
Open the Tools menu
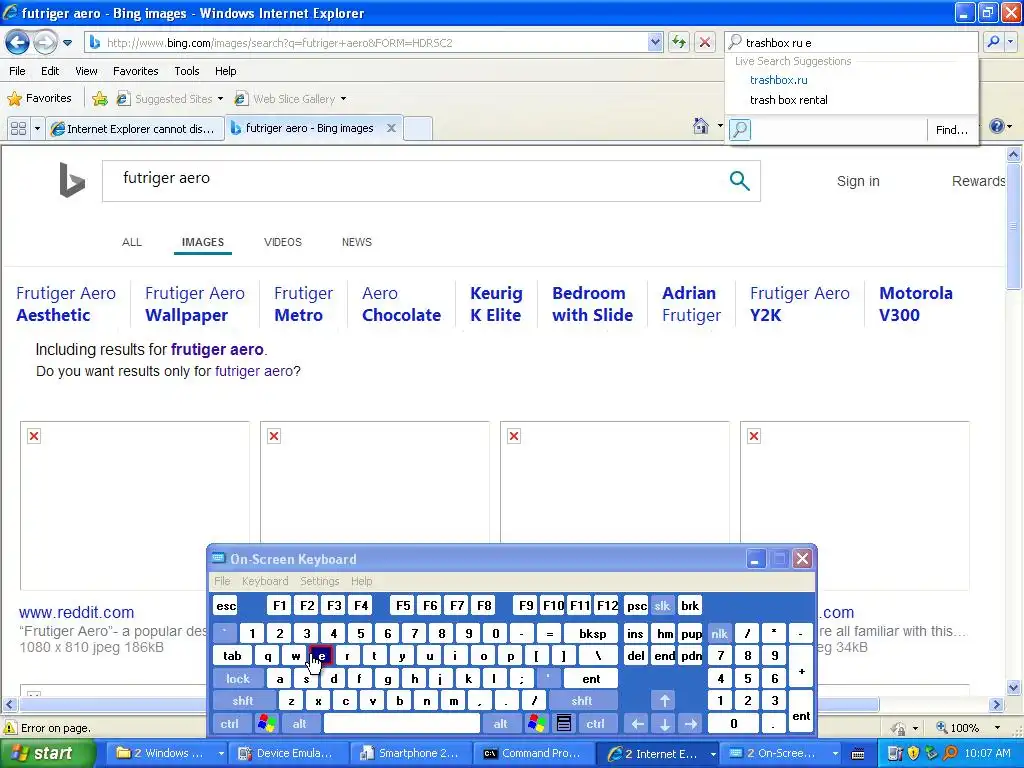point(186,71)
